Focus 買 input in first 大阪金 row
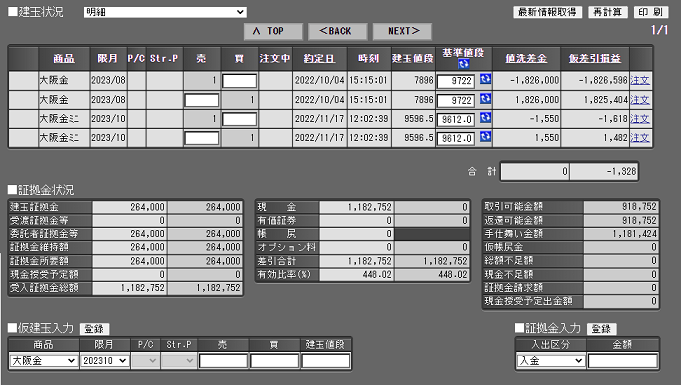This screenshot has height=385, width=681. (x=239, y=81)
